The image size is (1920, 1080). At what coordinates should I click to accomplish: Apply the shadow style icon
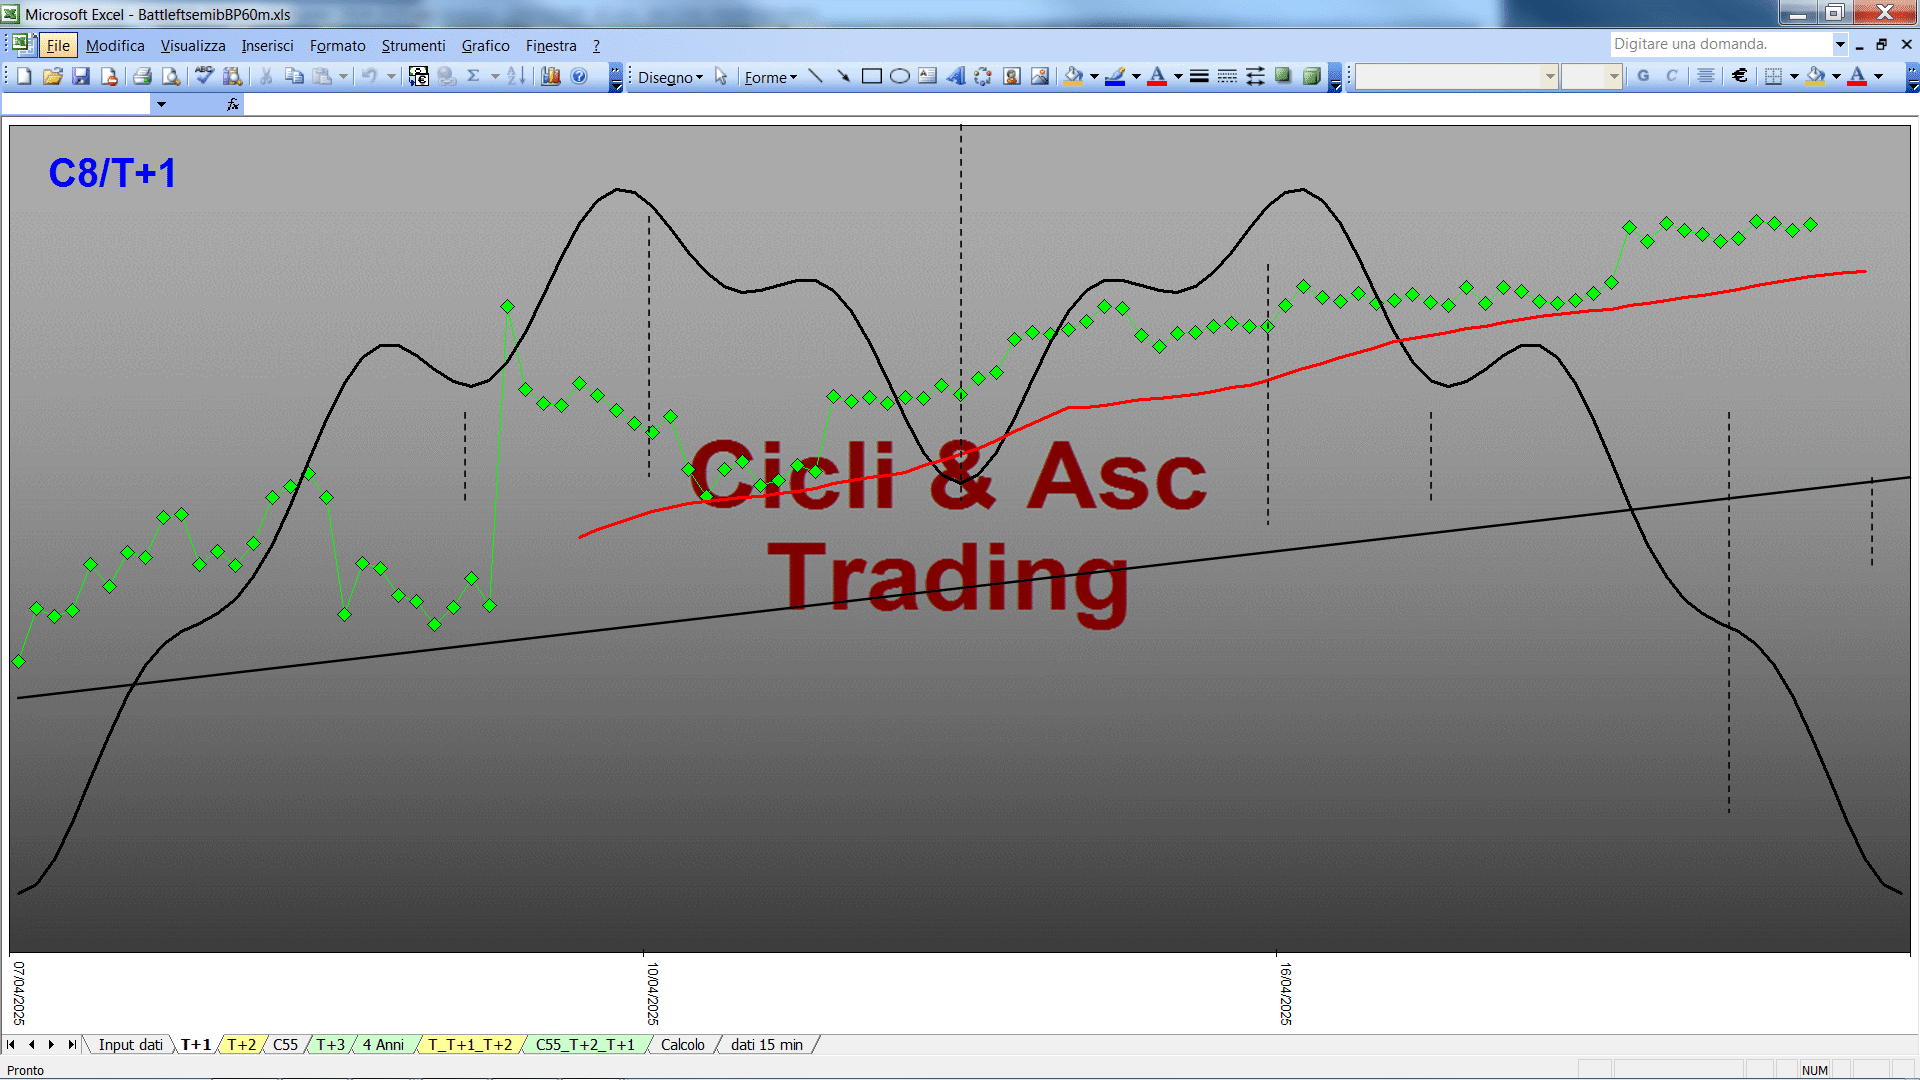[1283, 76]
